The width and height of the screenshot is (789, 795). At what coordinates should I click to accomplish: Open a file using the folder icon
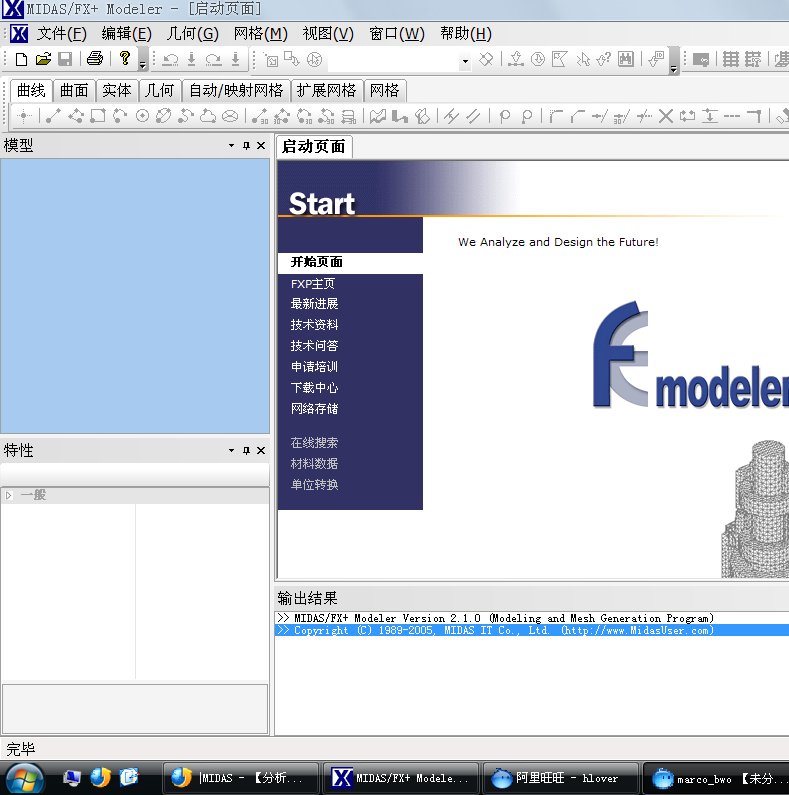[44, 59]
